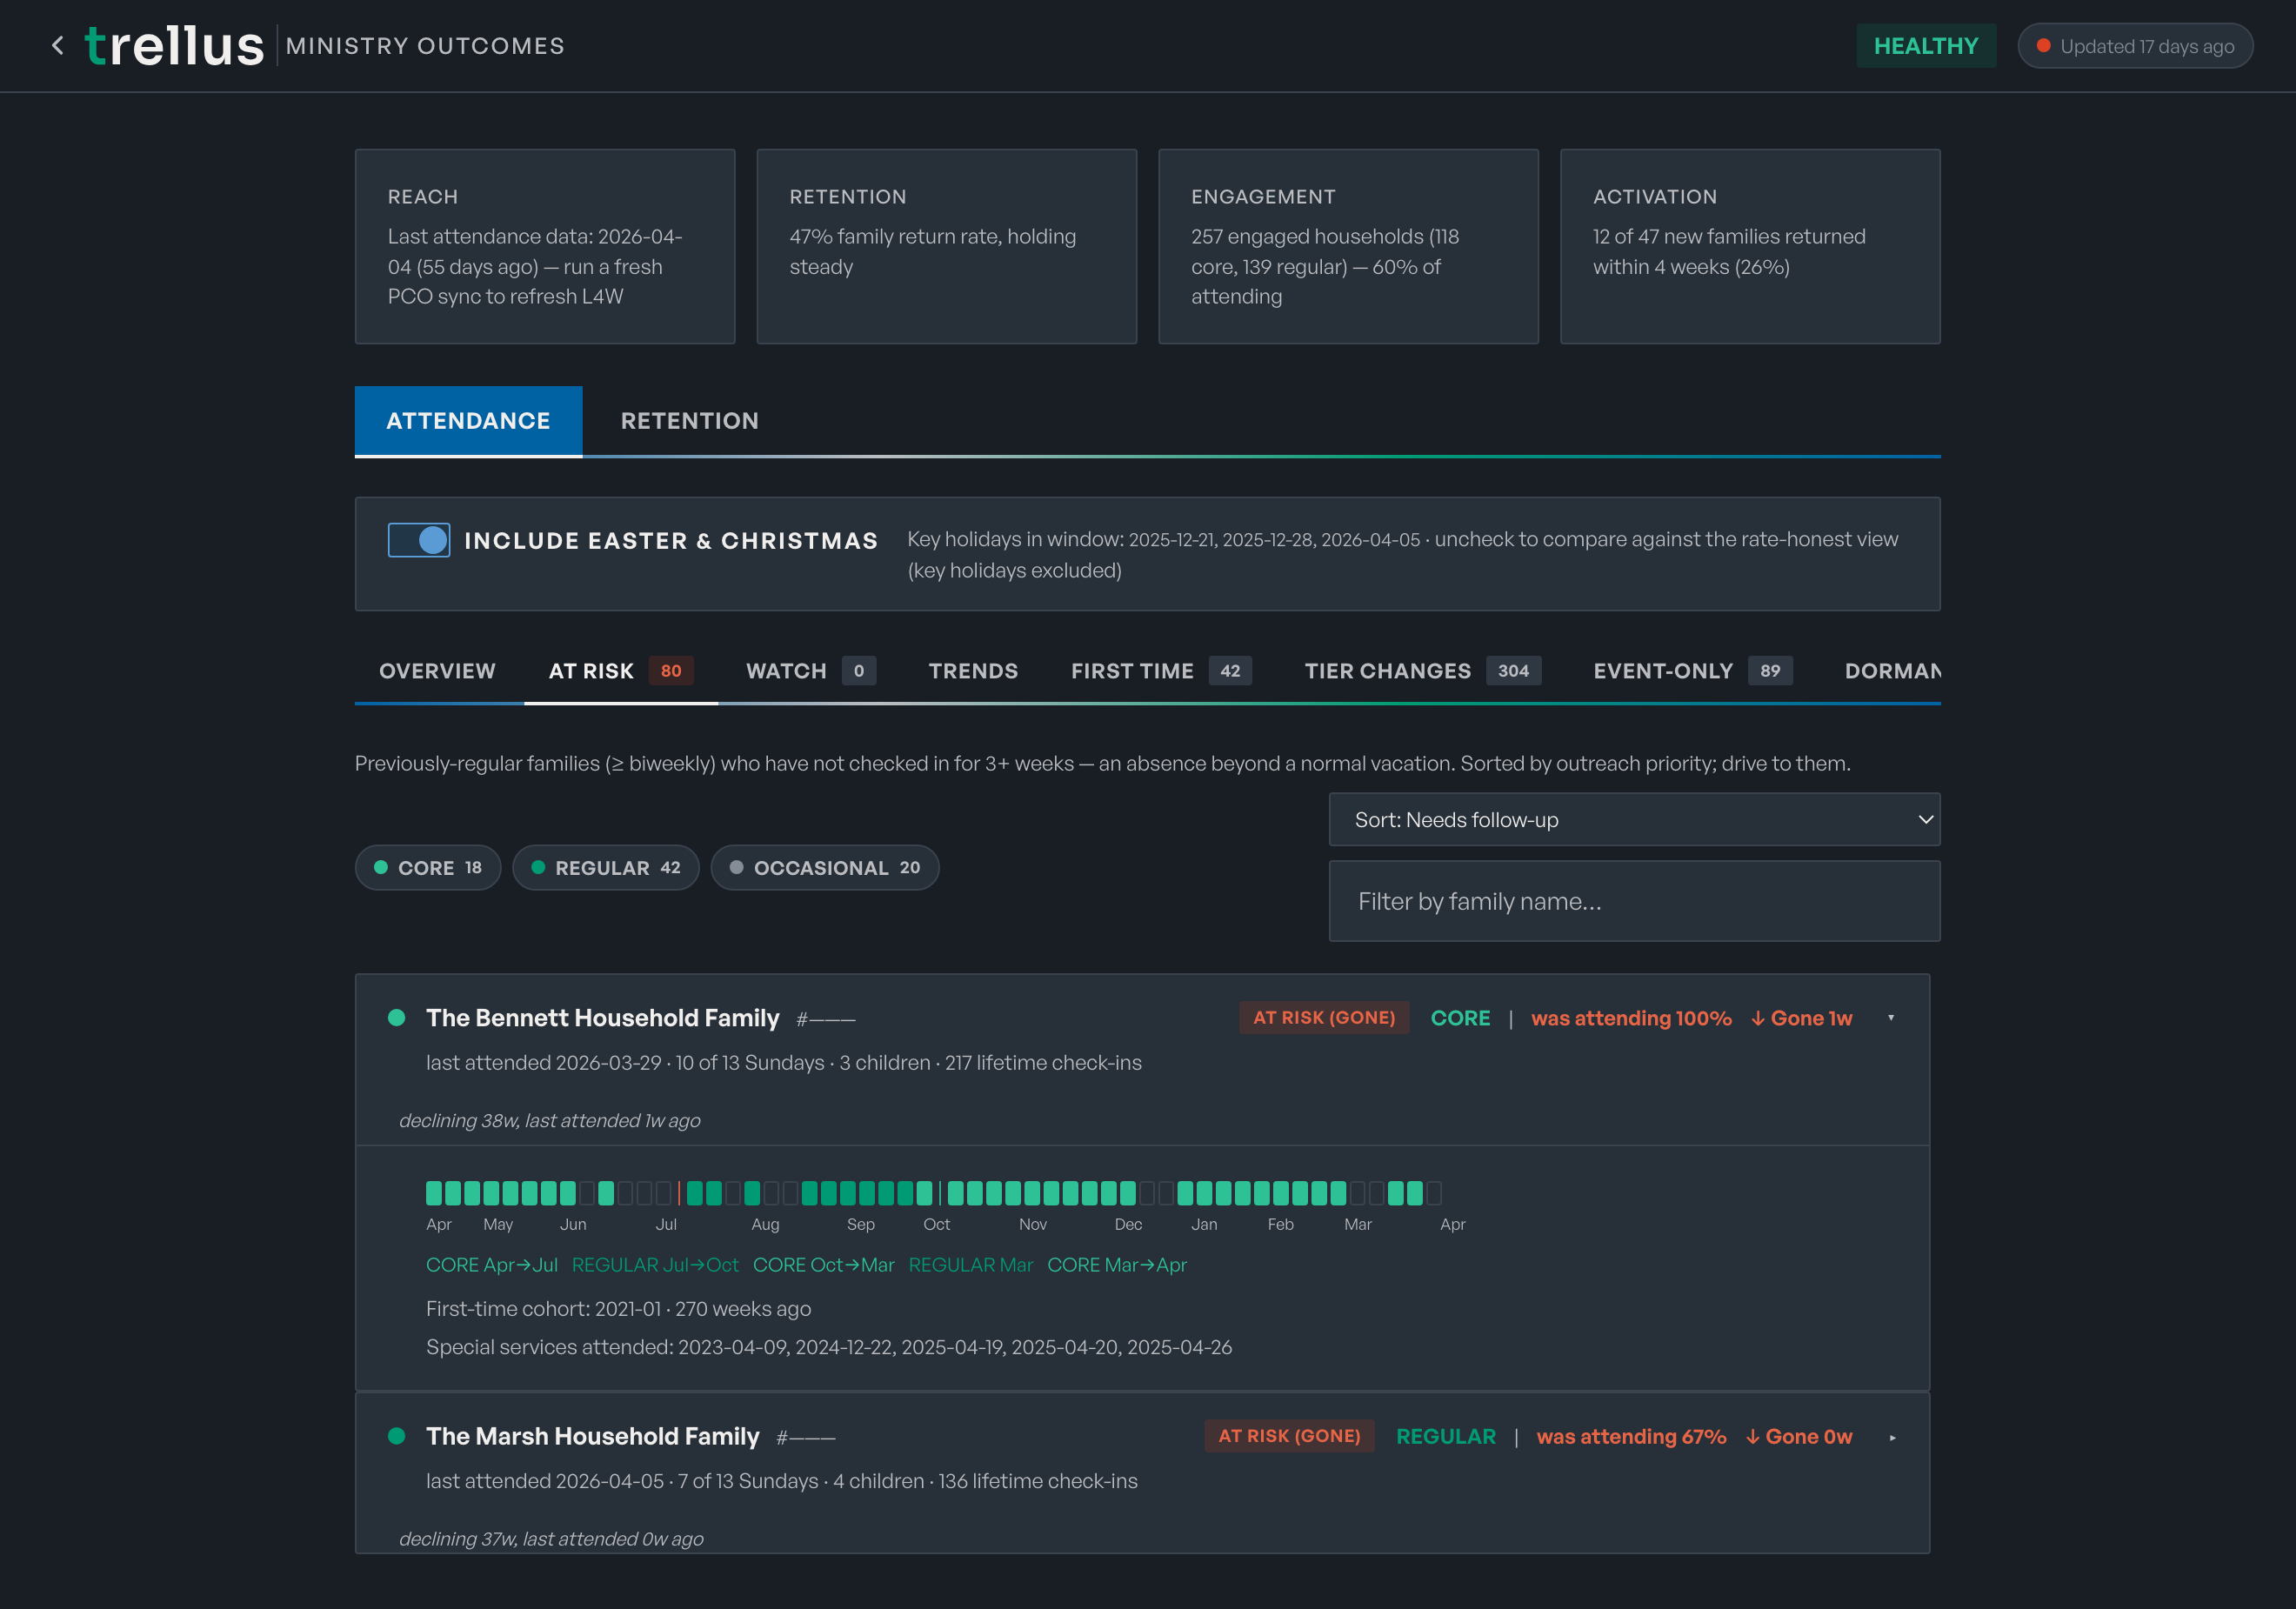
Task: Click the CORE tier label on Bennett row
Action: [1460, 1018]
